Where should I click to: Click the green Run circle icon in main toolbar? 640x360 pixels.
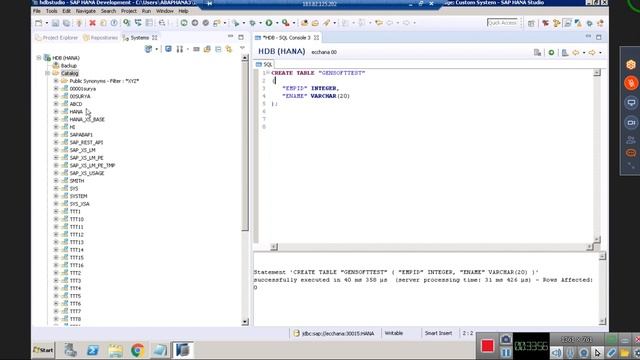click(x=269, y=23)
